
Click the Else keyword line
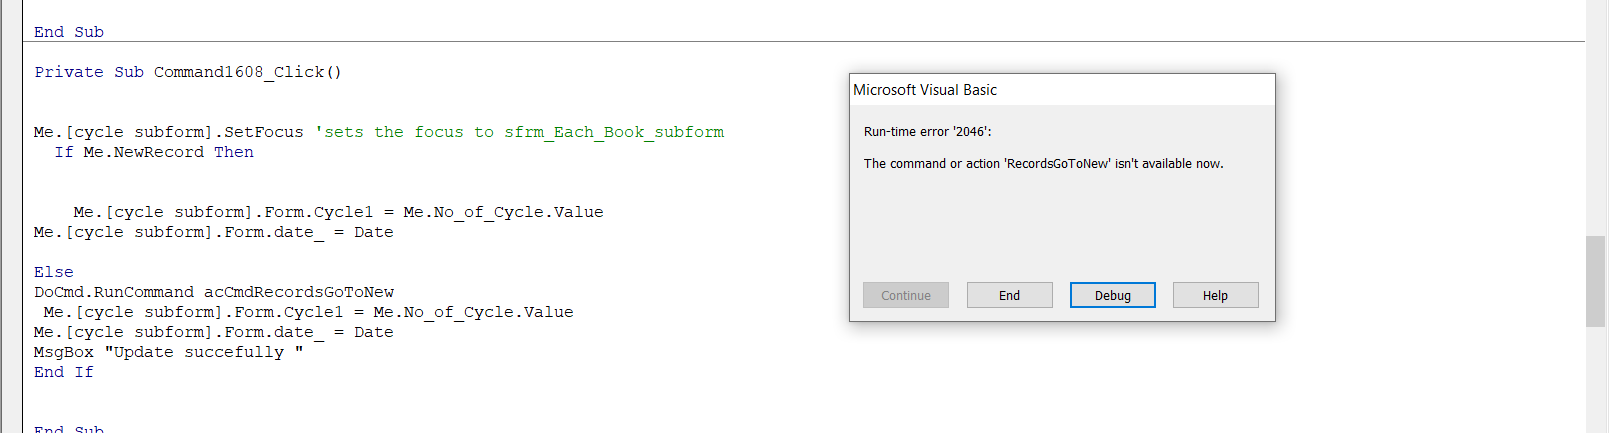tap(54, 272)
